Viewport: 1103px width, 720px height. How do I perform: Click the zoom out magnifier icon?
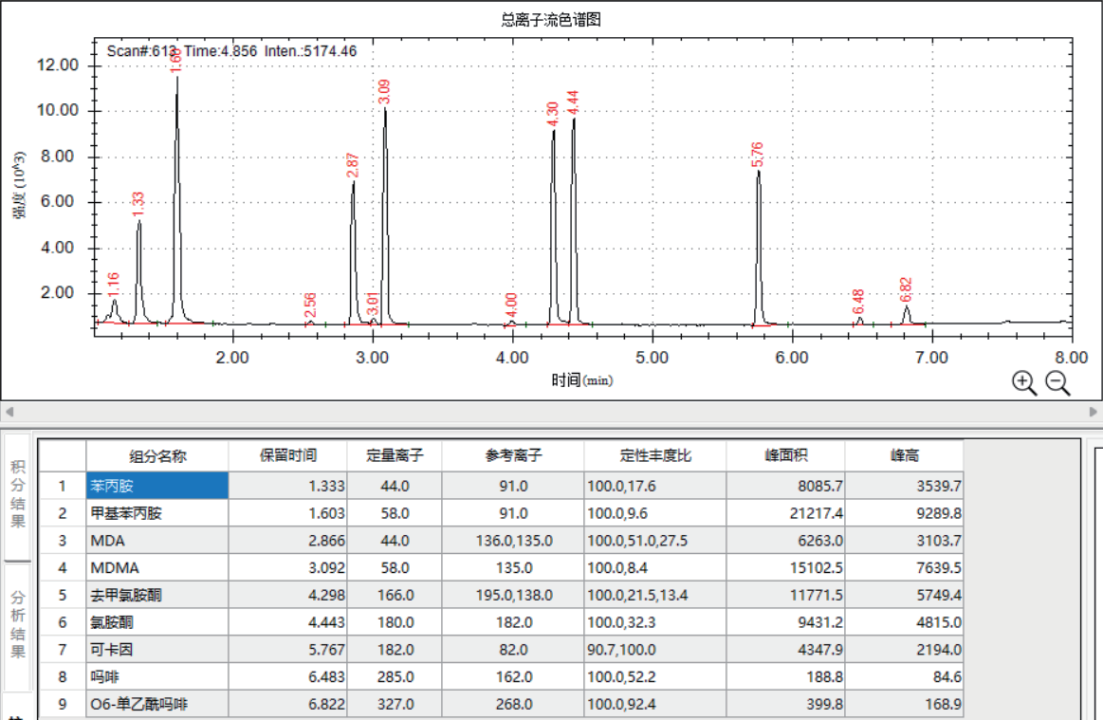pos(1058,382)
